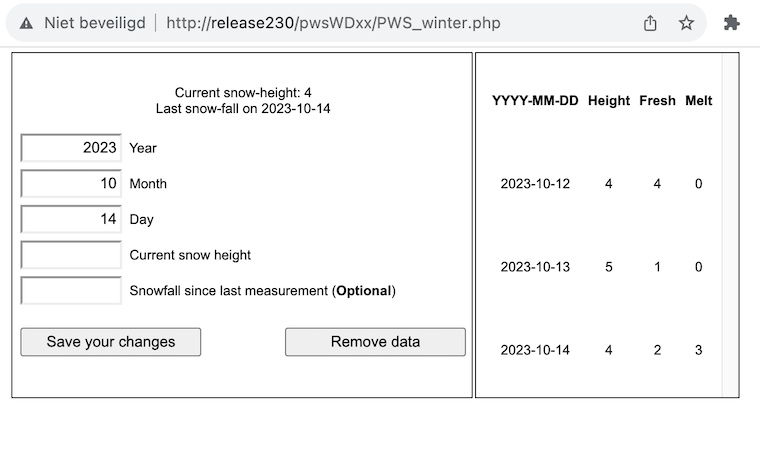
Task: Select the 2023-10-12 table row date
Action: [535, 184]
